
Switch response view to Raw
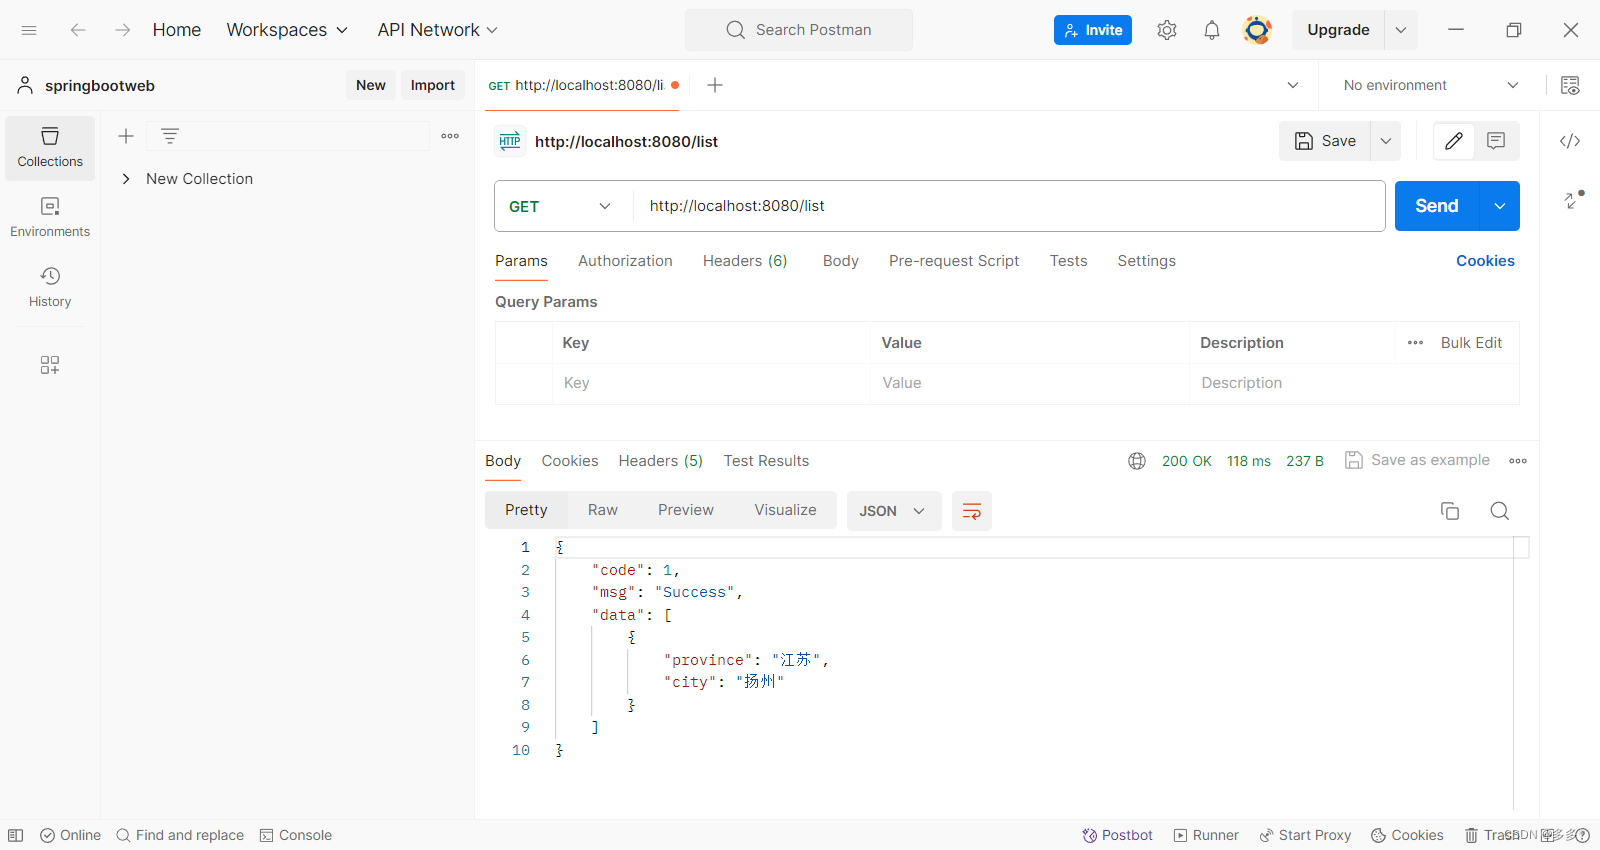pyautogui.click(x=603, y=510)
